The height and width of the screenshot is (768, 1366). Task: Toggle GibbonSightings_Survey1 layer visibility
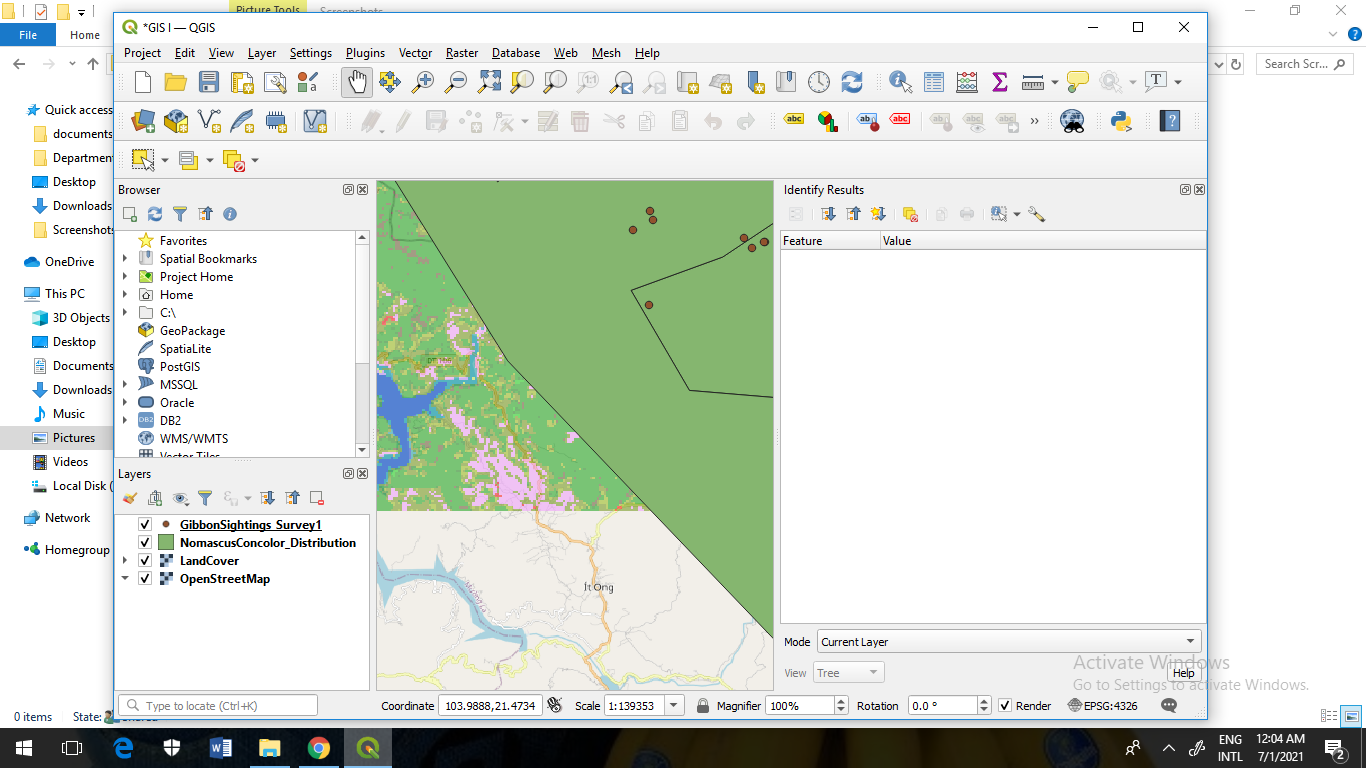coord(145,525)
